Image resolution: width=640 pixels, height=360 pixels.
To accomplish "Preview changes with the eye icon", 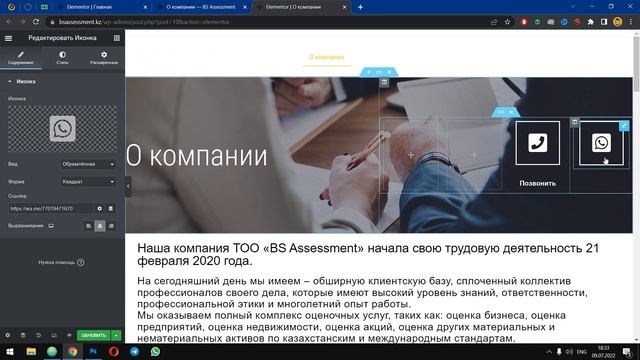I will coord(69,335).
